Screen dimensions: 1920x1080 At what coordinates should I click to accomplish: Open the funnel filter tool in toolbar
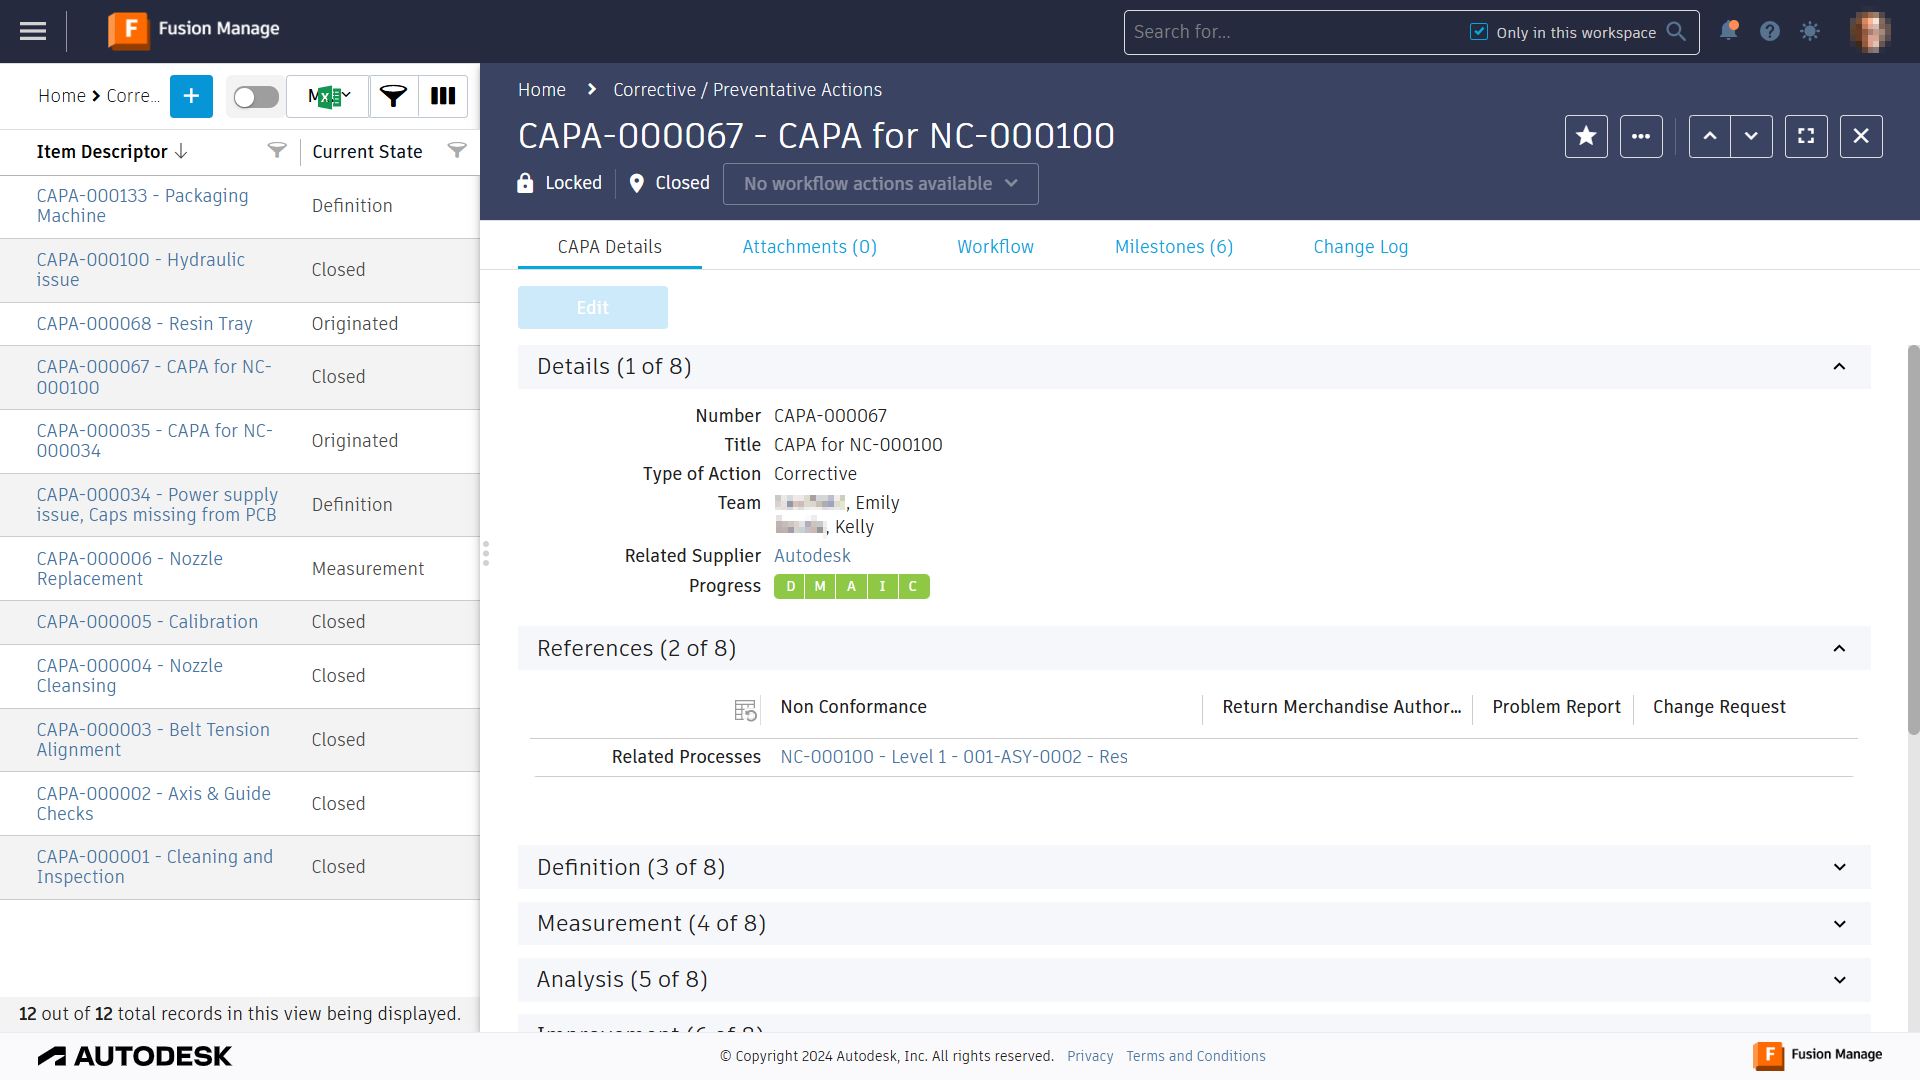tap(393, 96)
